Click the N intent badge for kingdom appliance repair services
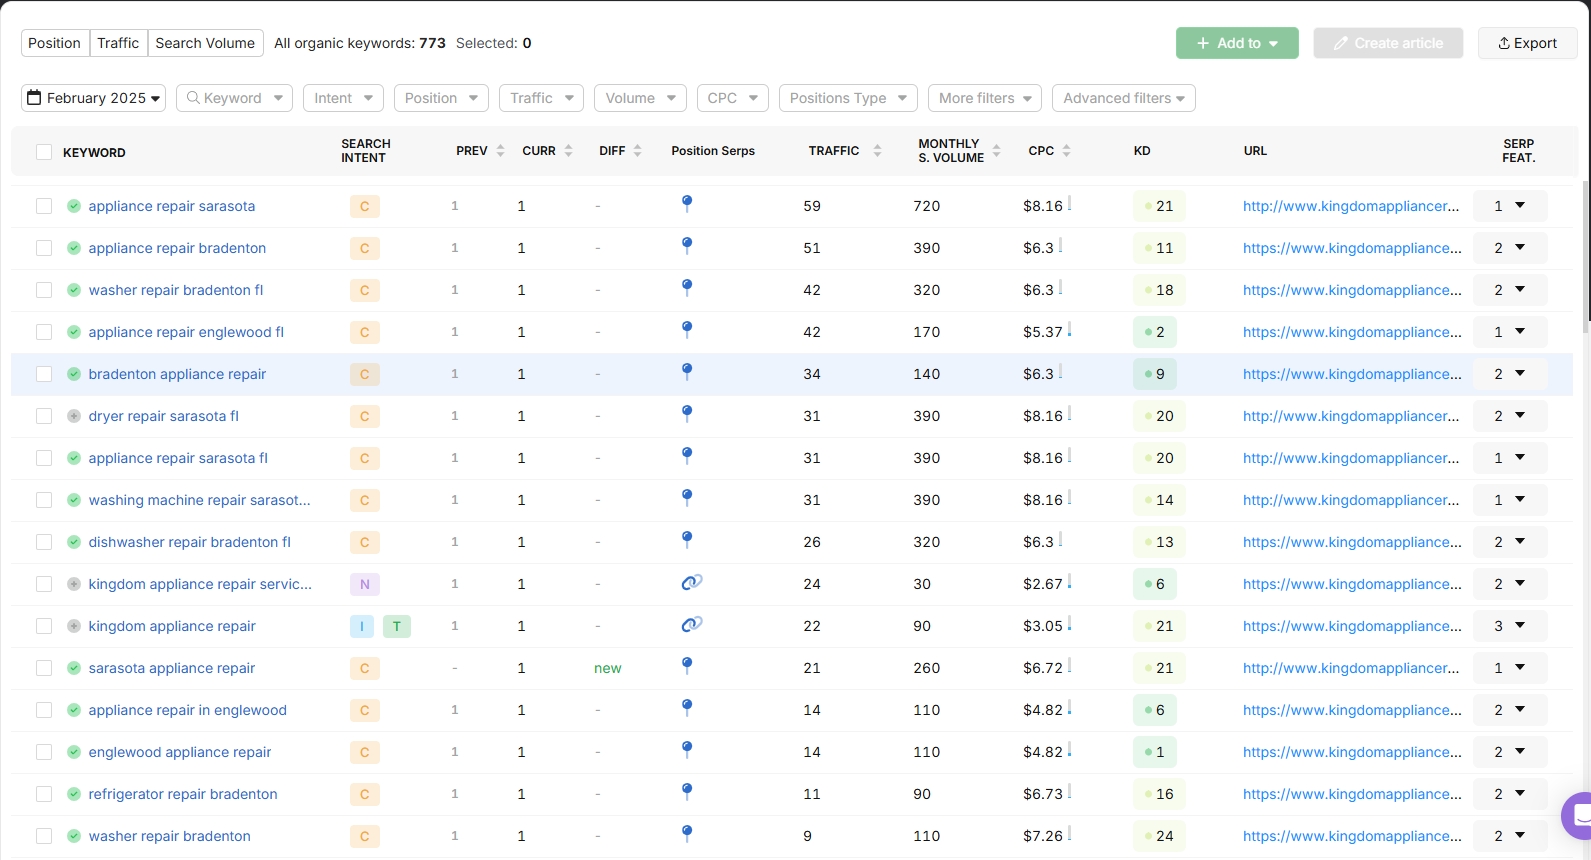Viewport: 1591px width, 860px height. (x=364, y=584)
